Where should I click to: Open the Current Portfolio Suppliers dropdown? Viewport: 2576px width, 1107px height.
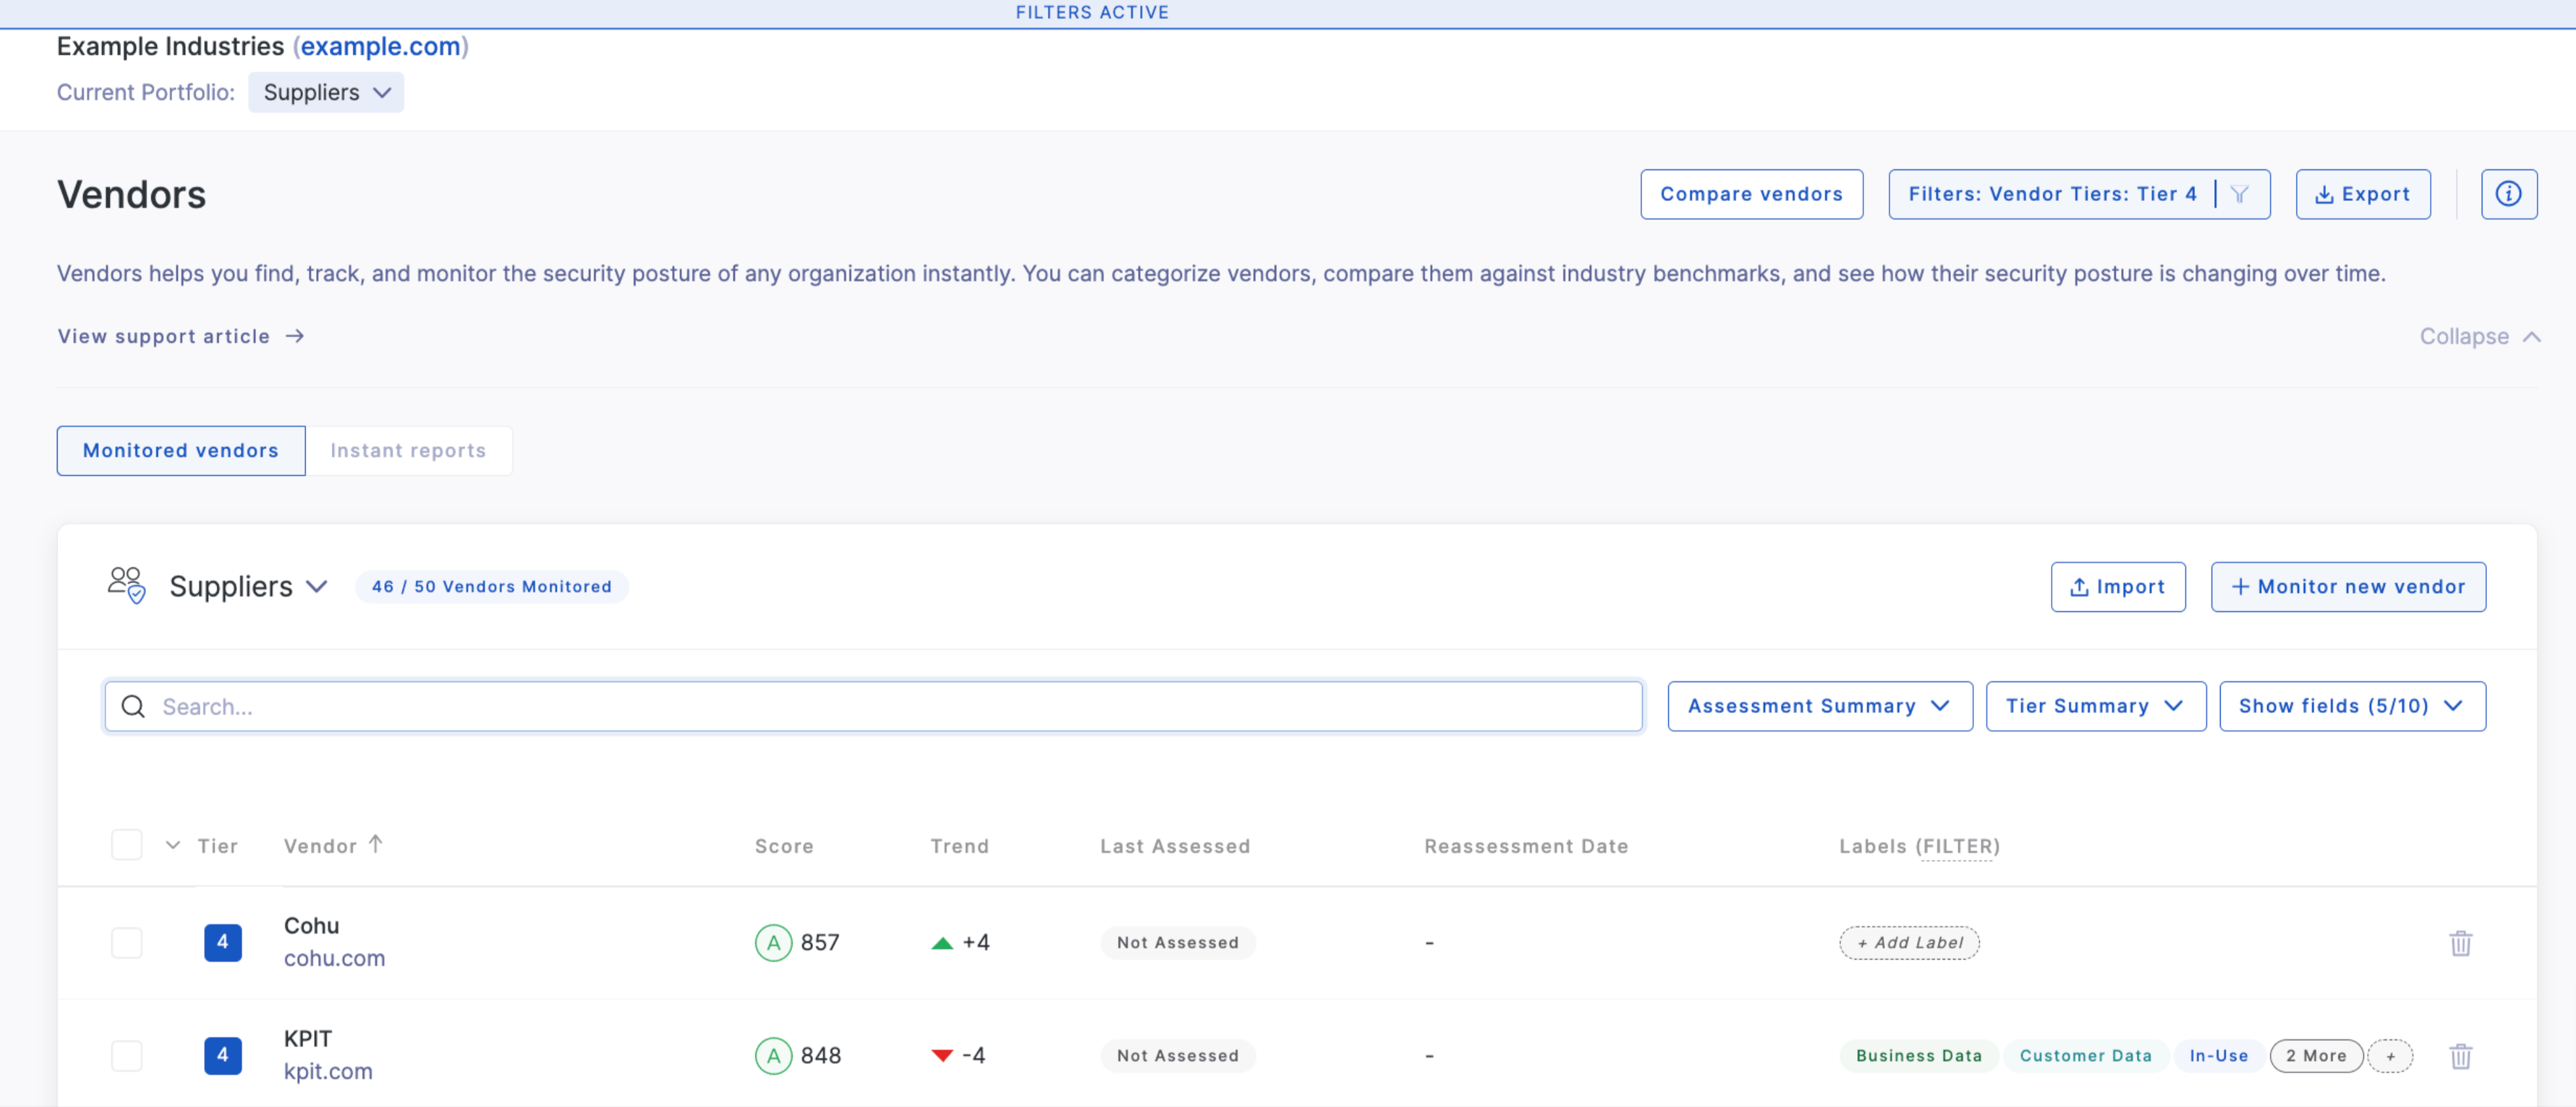pos(326,92)
